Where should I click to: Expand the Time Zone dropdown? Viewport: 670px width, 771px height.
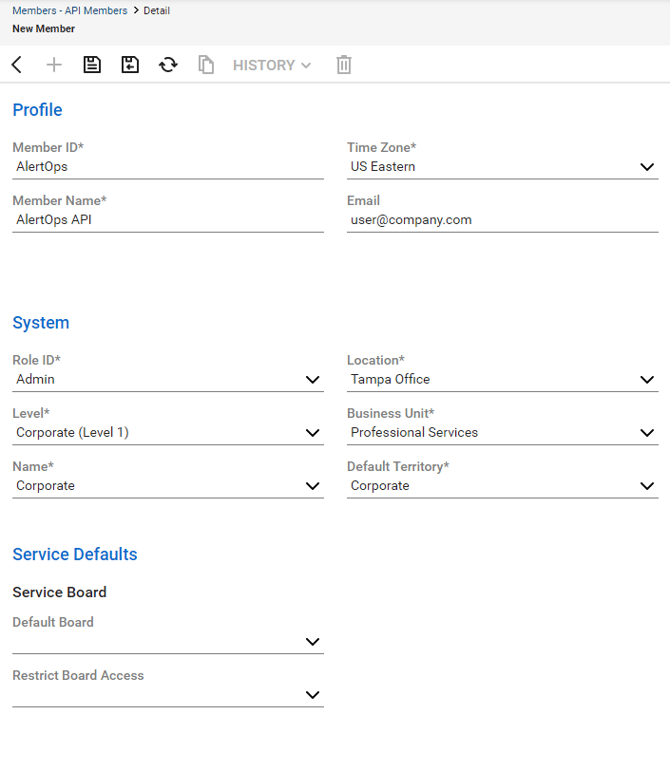[x=647, y=167]
